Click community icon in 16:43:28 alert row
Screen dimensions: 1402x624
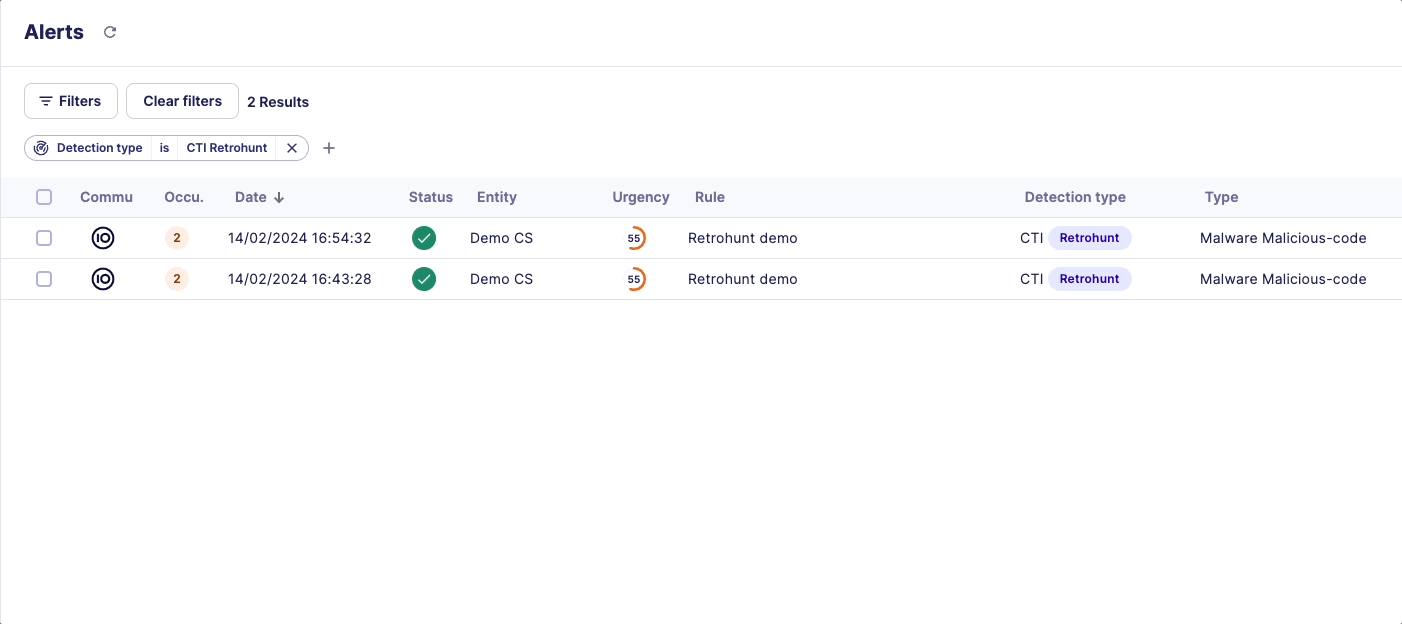[103, 279]
